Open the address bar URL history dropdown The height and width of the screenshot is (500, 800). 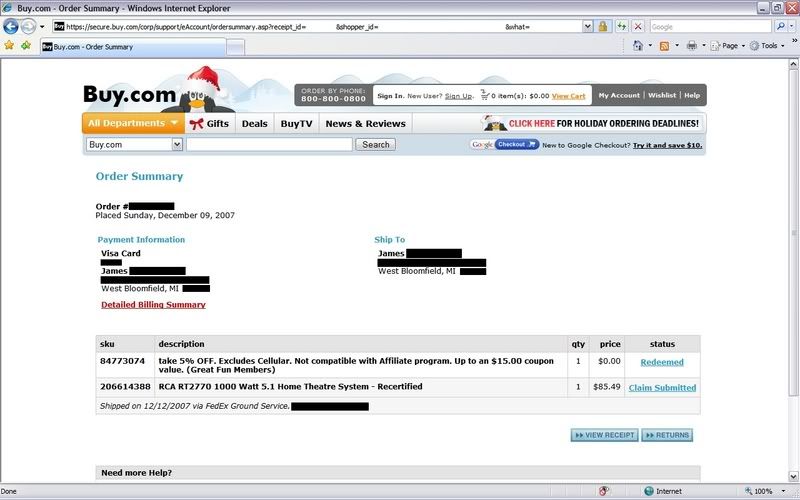[x=588, y=27]
